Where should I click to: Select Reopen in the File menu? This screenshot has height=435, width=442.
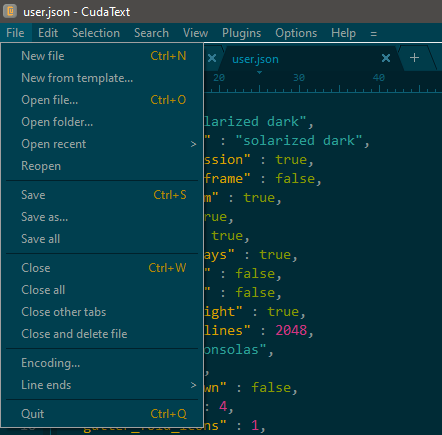tap(102, 166)
